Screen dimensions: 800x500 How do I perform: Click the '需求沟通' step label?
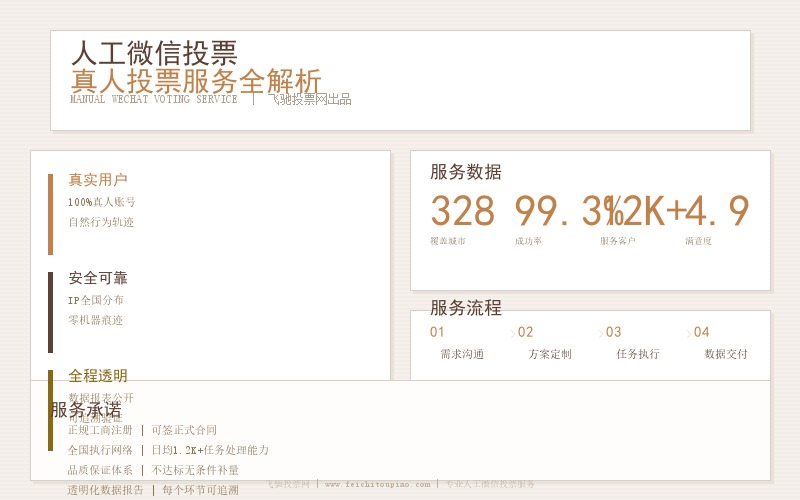coord(462,354)
